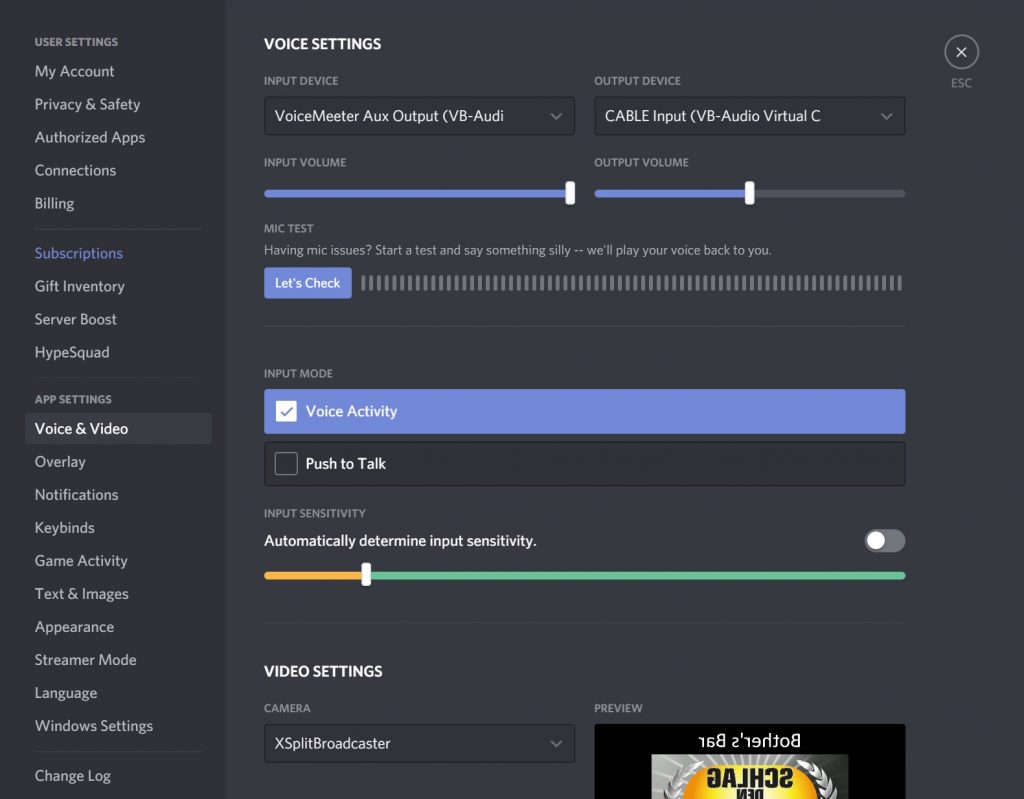Close settings with the X icon
Viewport: 1024px width, 799px height.
[961, 52]
